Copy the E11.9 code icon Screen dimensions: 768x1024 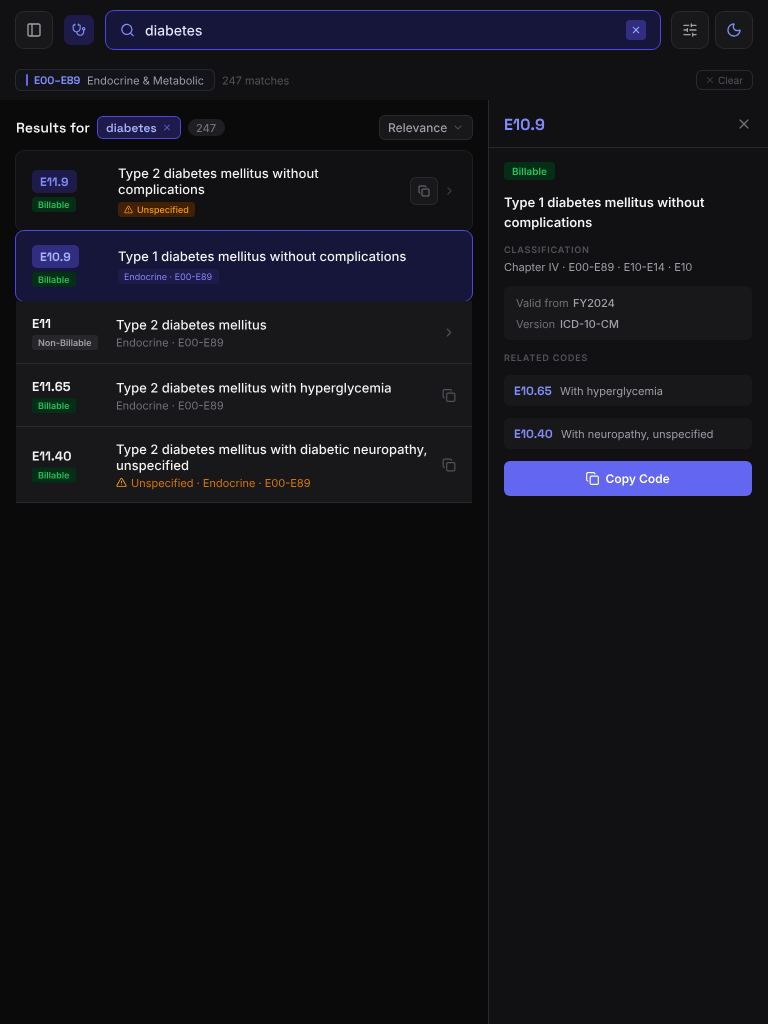pyautogui.click(x=424, y=191)
